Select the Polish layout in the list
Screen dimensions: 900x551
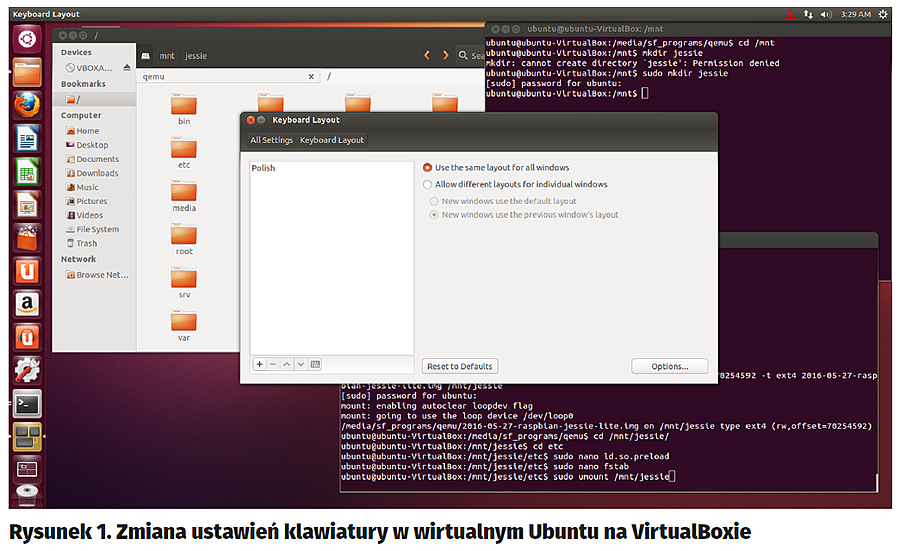(x=264, y=168)
